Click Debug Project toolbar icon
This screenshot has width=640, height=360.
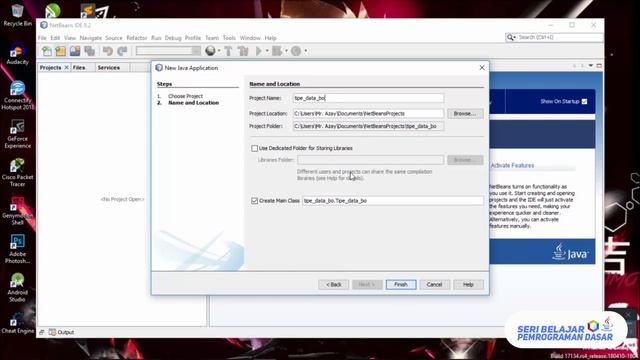click(277, 51)
